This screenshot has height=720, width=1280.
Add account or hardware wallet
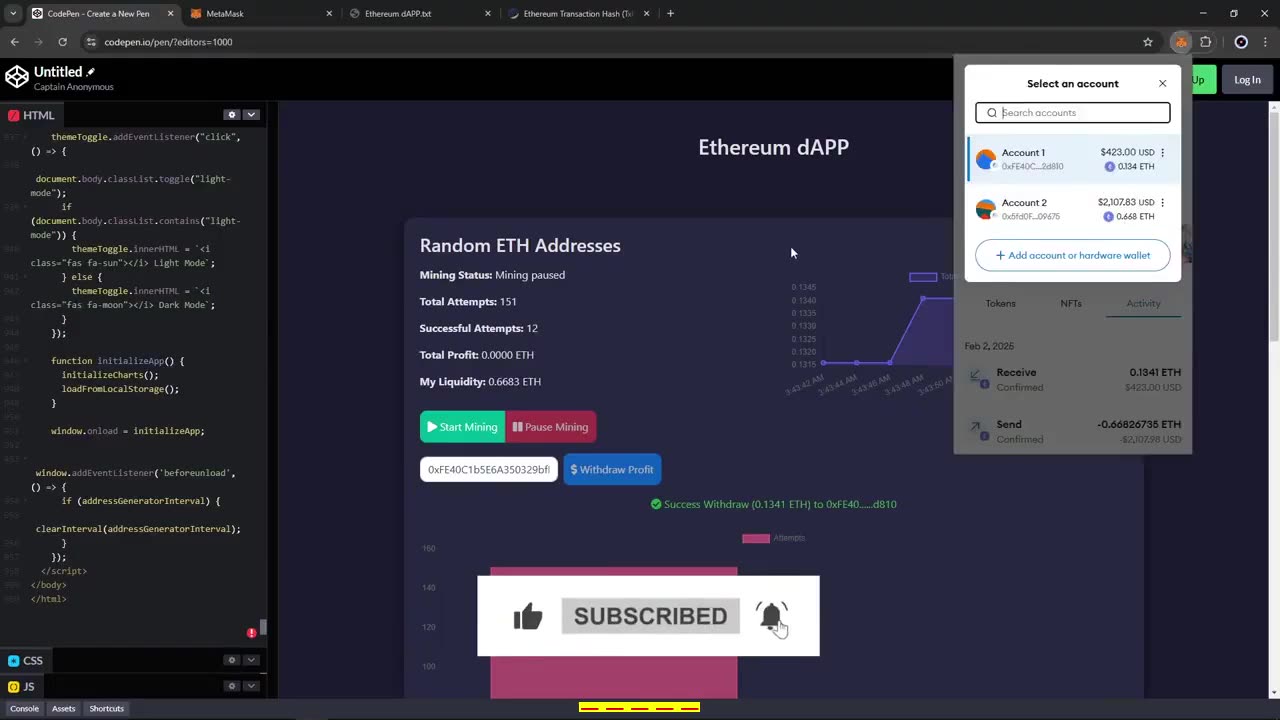(x=1072, y=255)
